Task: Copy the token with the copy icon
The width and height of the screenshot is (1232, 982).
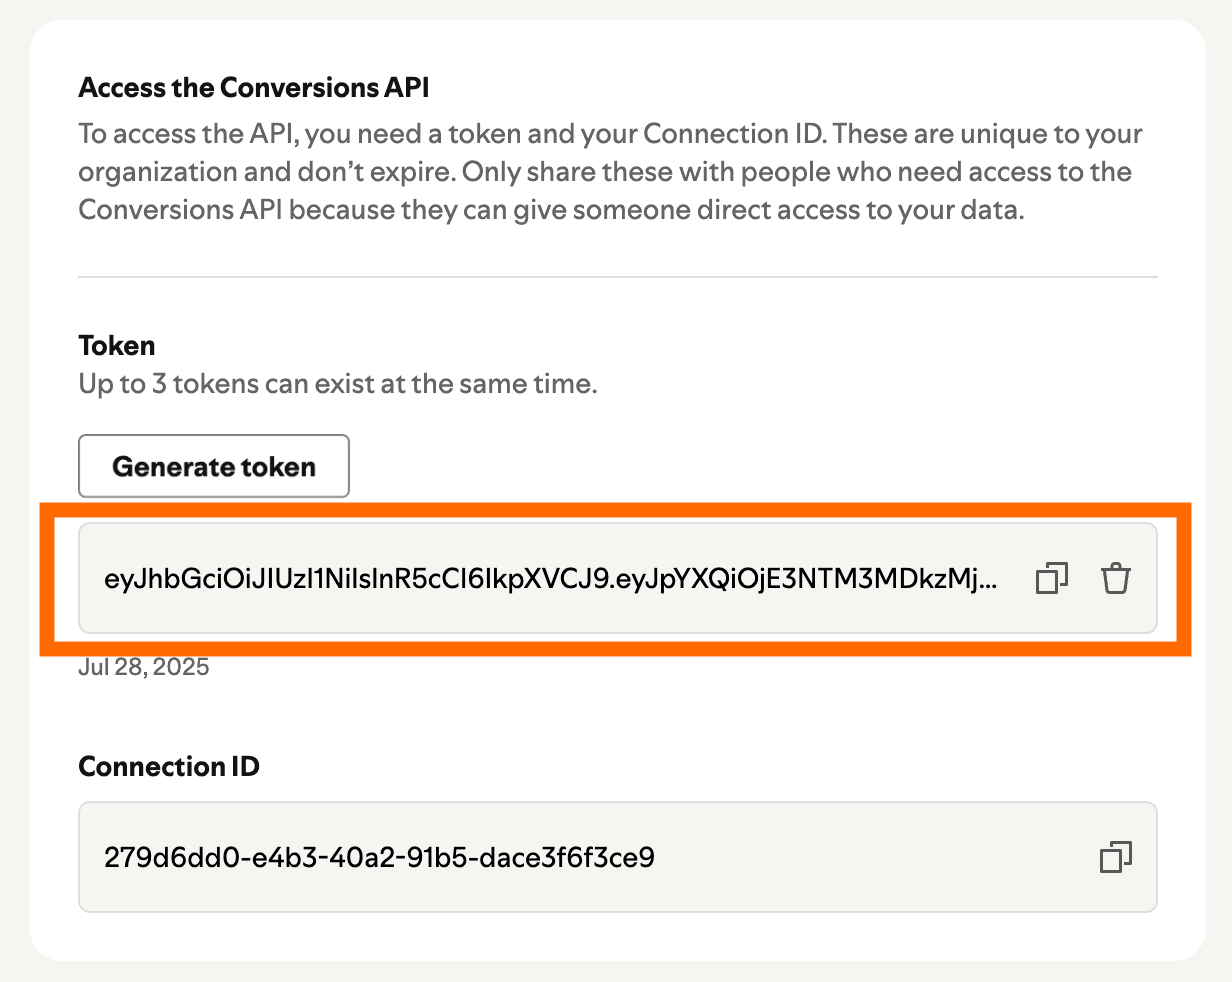Action: (x=1051, y=578)
